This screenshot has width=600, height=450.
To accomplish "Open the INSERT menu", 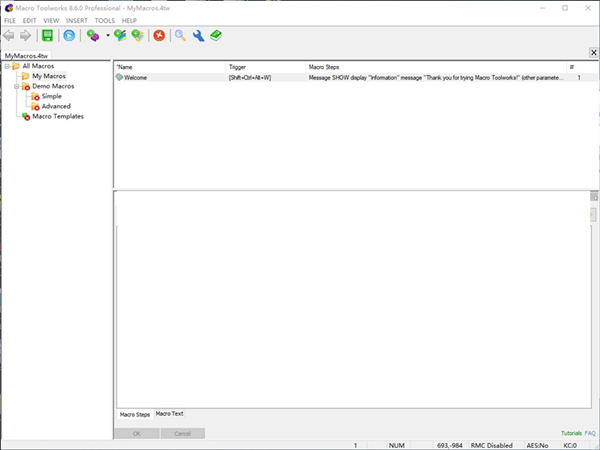I will coord(77,21).
